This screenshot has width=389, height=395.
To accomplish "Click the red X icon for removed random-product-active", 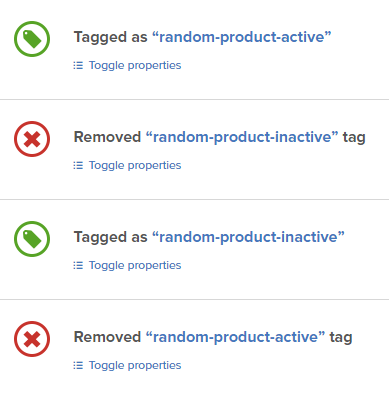I will (x=32, y=339).
